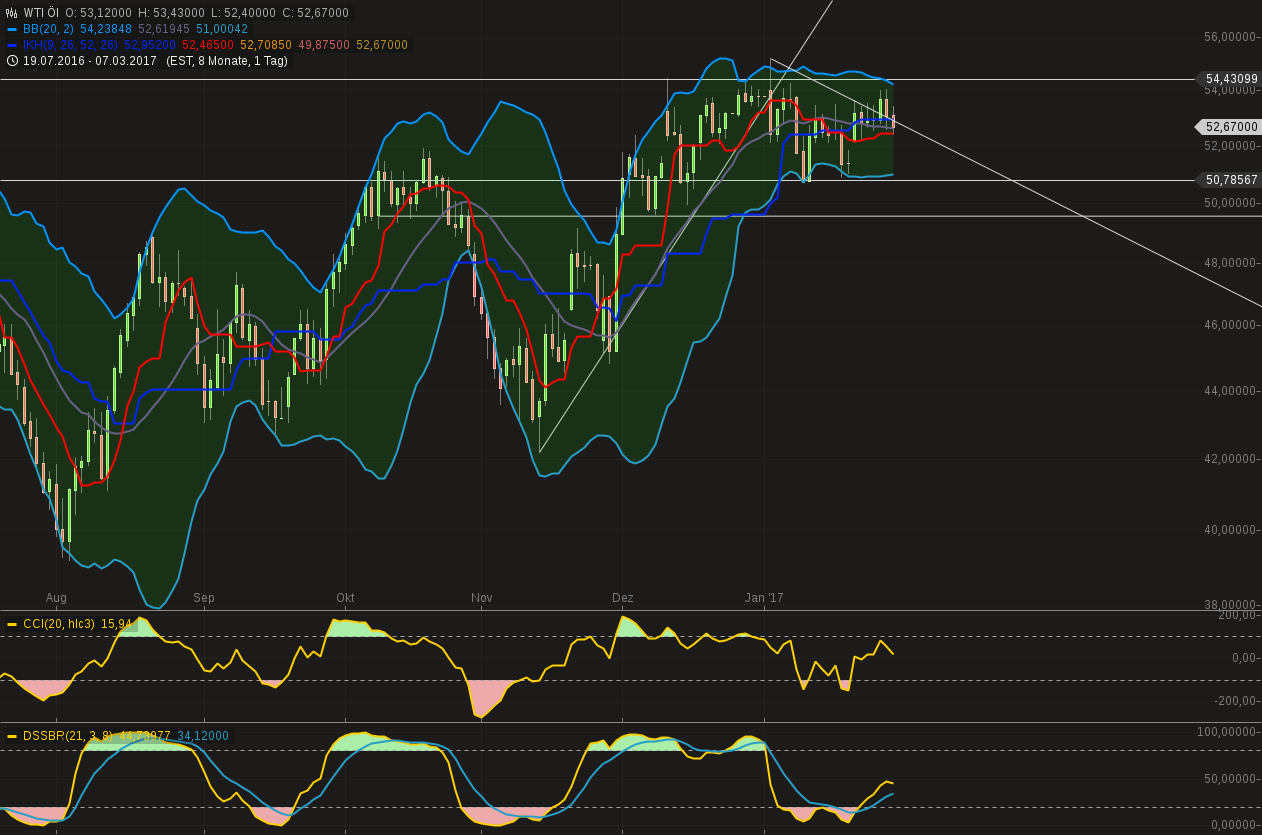This screenshot has height=835, width=1262.
Task: Click the candlestick chart-type icon beside WTI Öl
Action: [11, 13]
